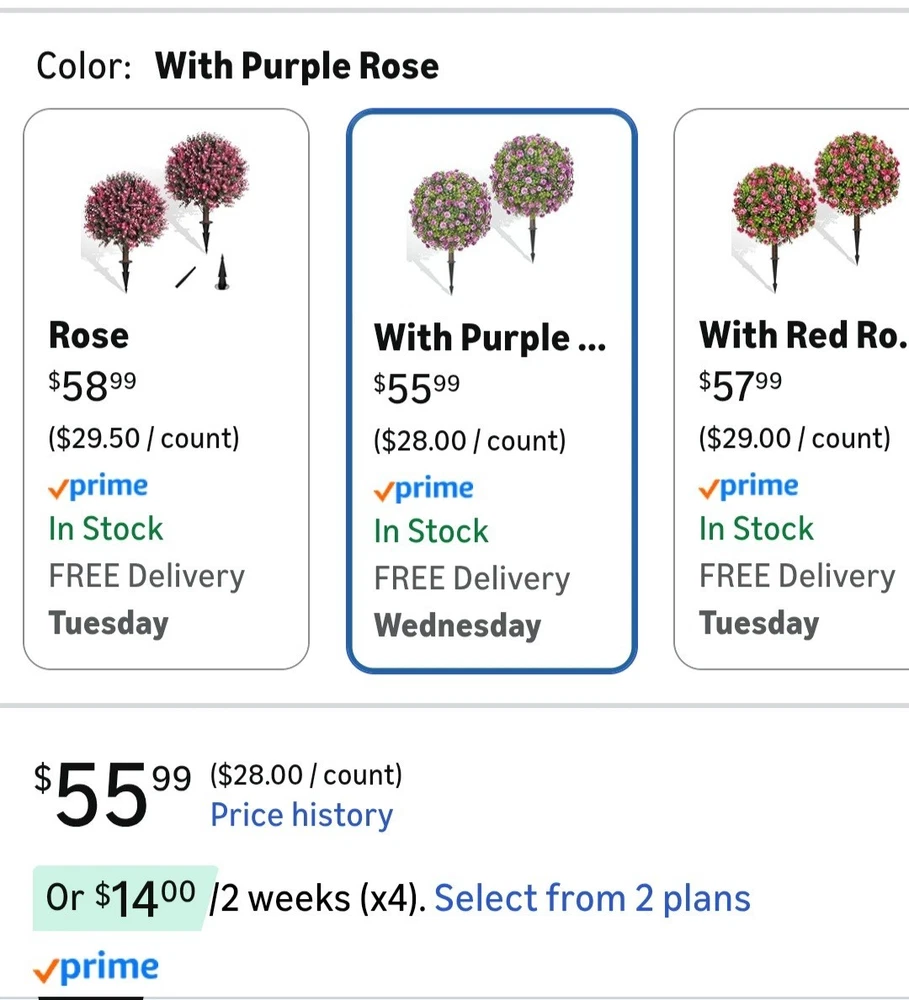Click the Prime logo in Rose card
This screenshot has height=1000, width=909.
pos(98,487)
